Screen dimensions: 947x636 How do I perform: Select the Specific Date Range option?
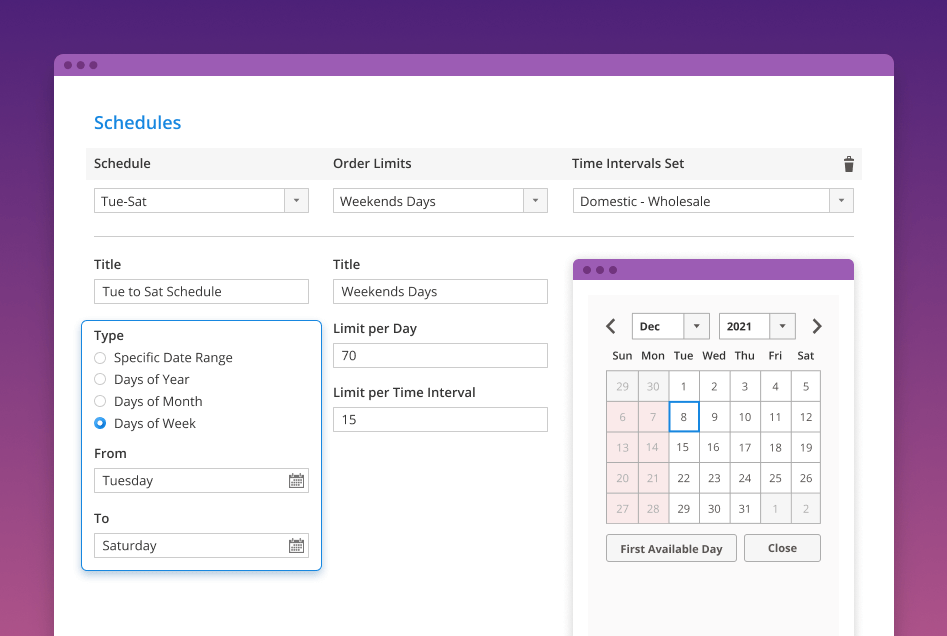[x=100, y=358]
